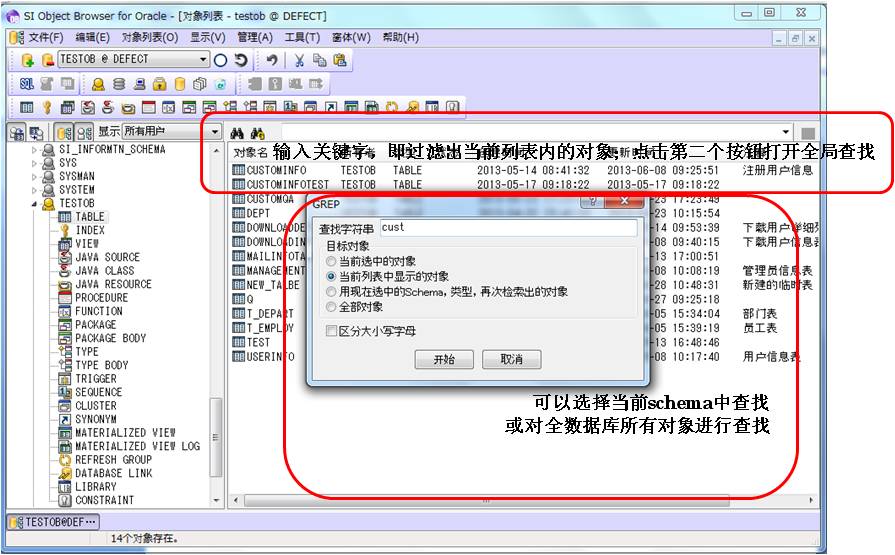
Task: Click the 取消 button in GREP dialog
Action: 511,359
